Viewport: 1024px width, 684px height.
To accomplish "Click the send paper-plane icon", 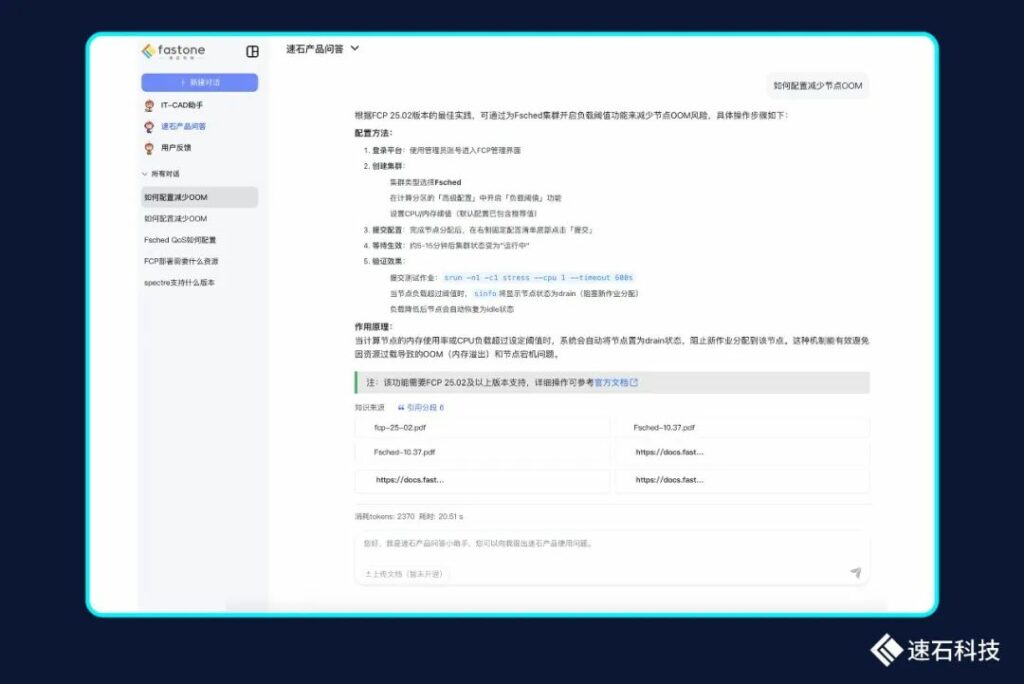I will [x=855, y=572].
